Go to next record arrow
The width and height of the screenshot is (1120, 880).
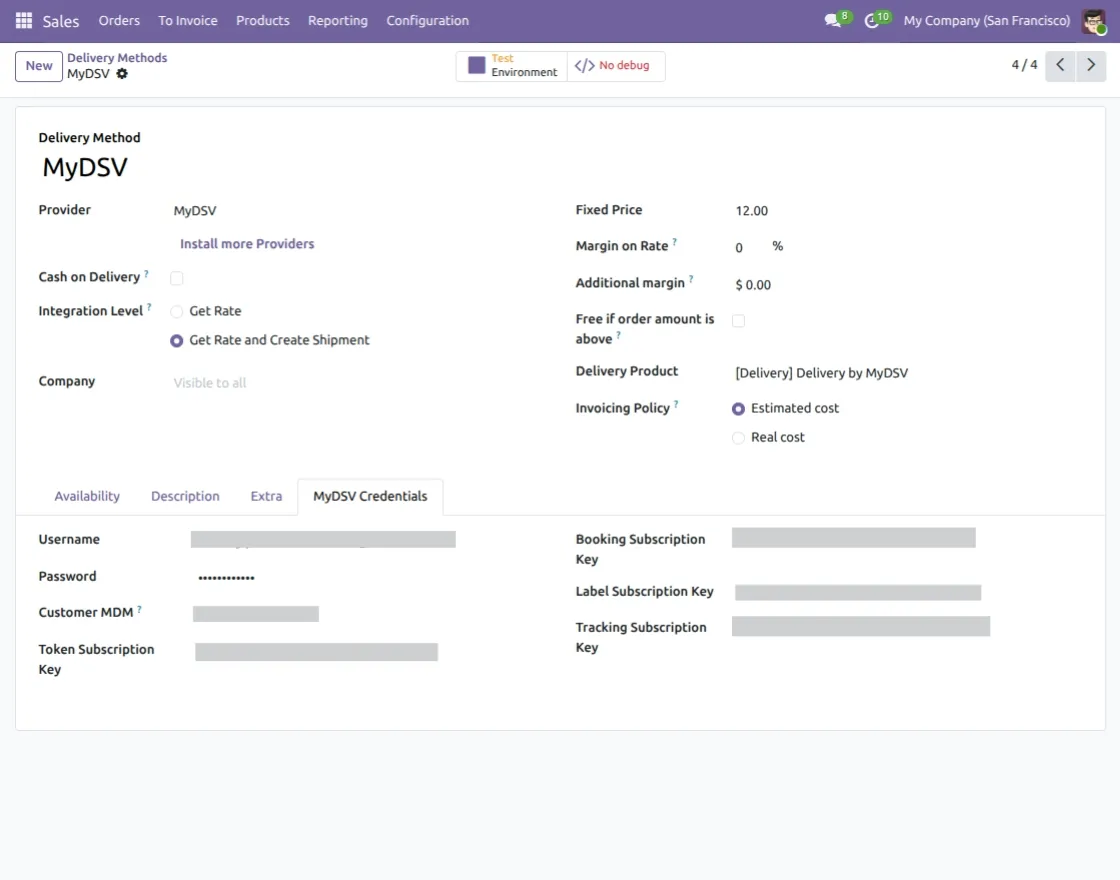[1091, 66]
